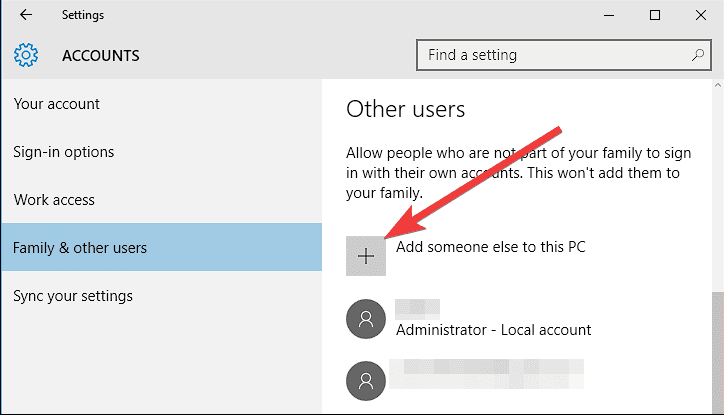
Task: Select the Administrator - Local account entry
Action: [494, 329]
